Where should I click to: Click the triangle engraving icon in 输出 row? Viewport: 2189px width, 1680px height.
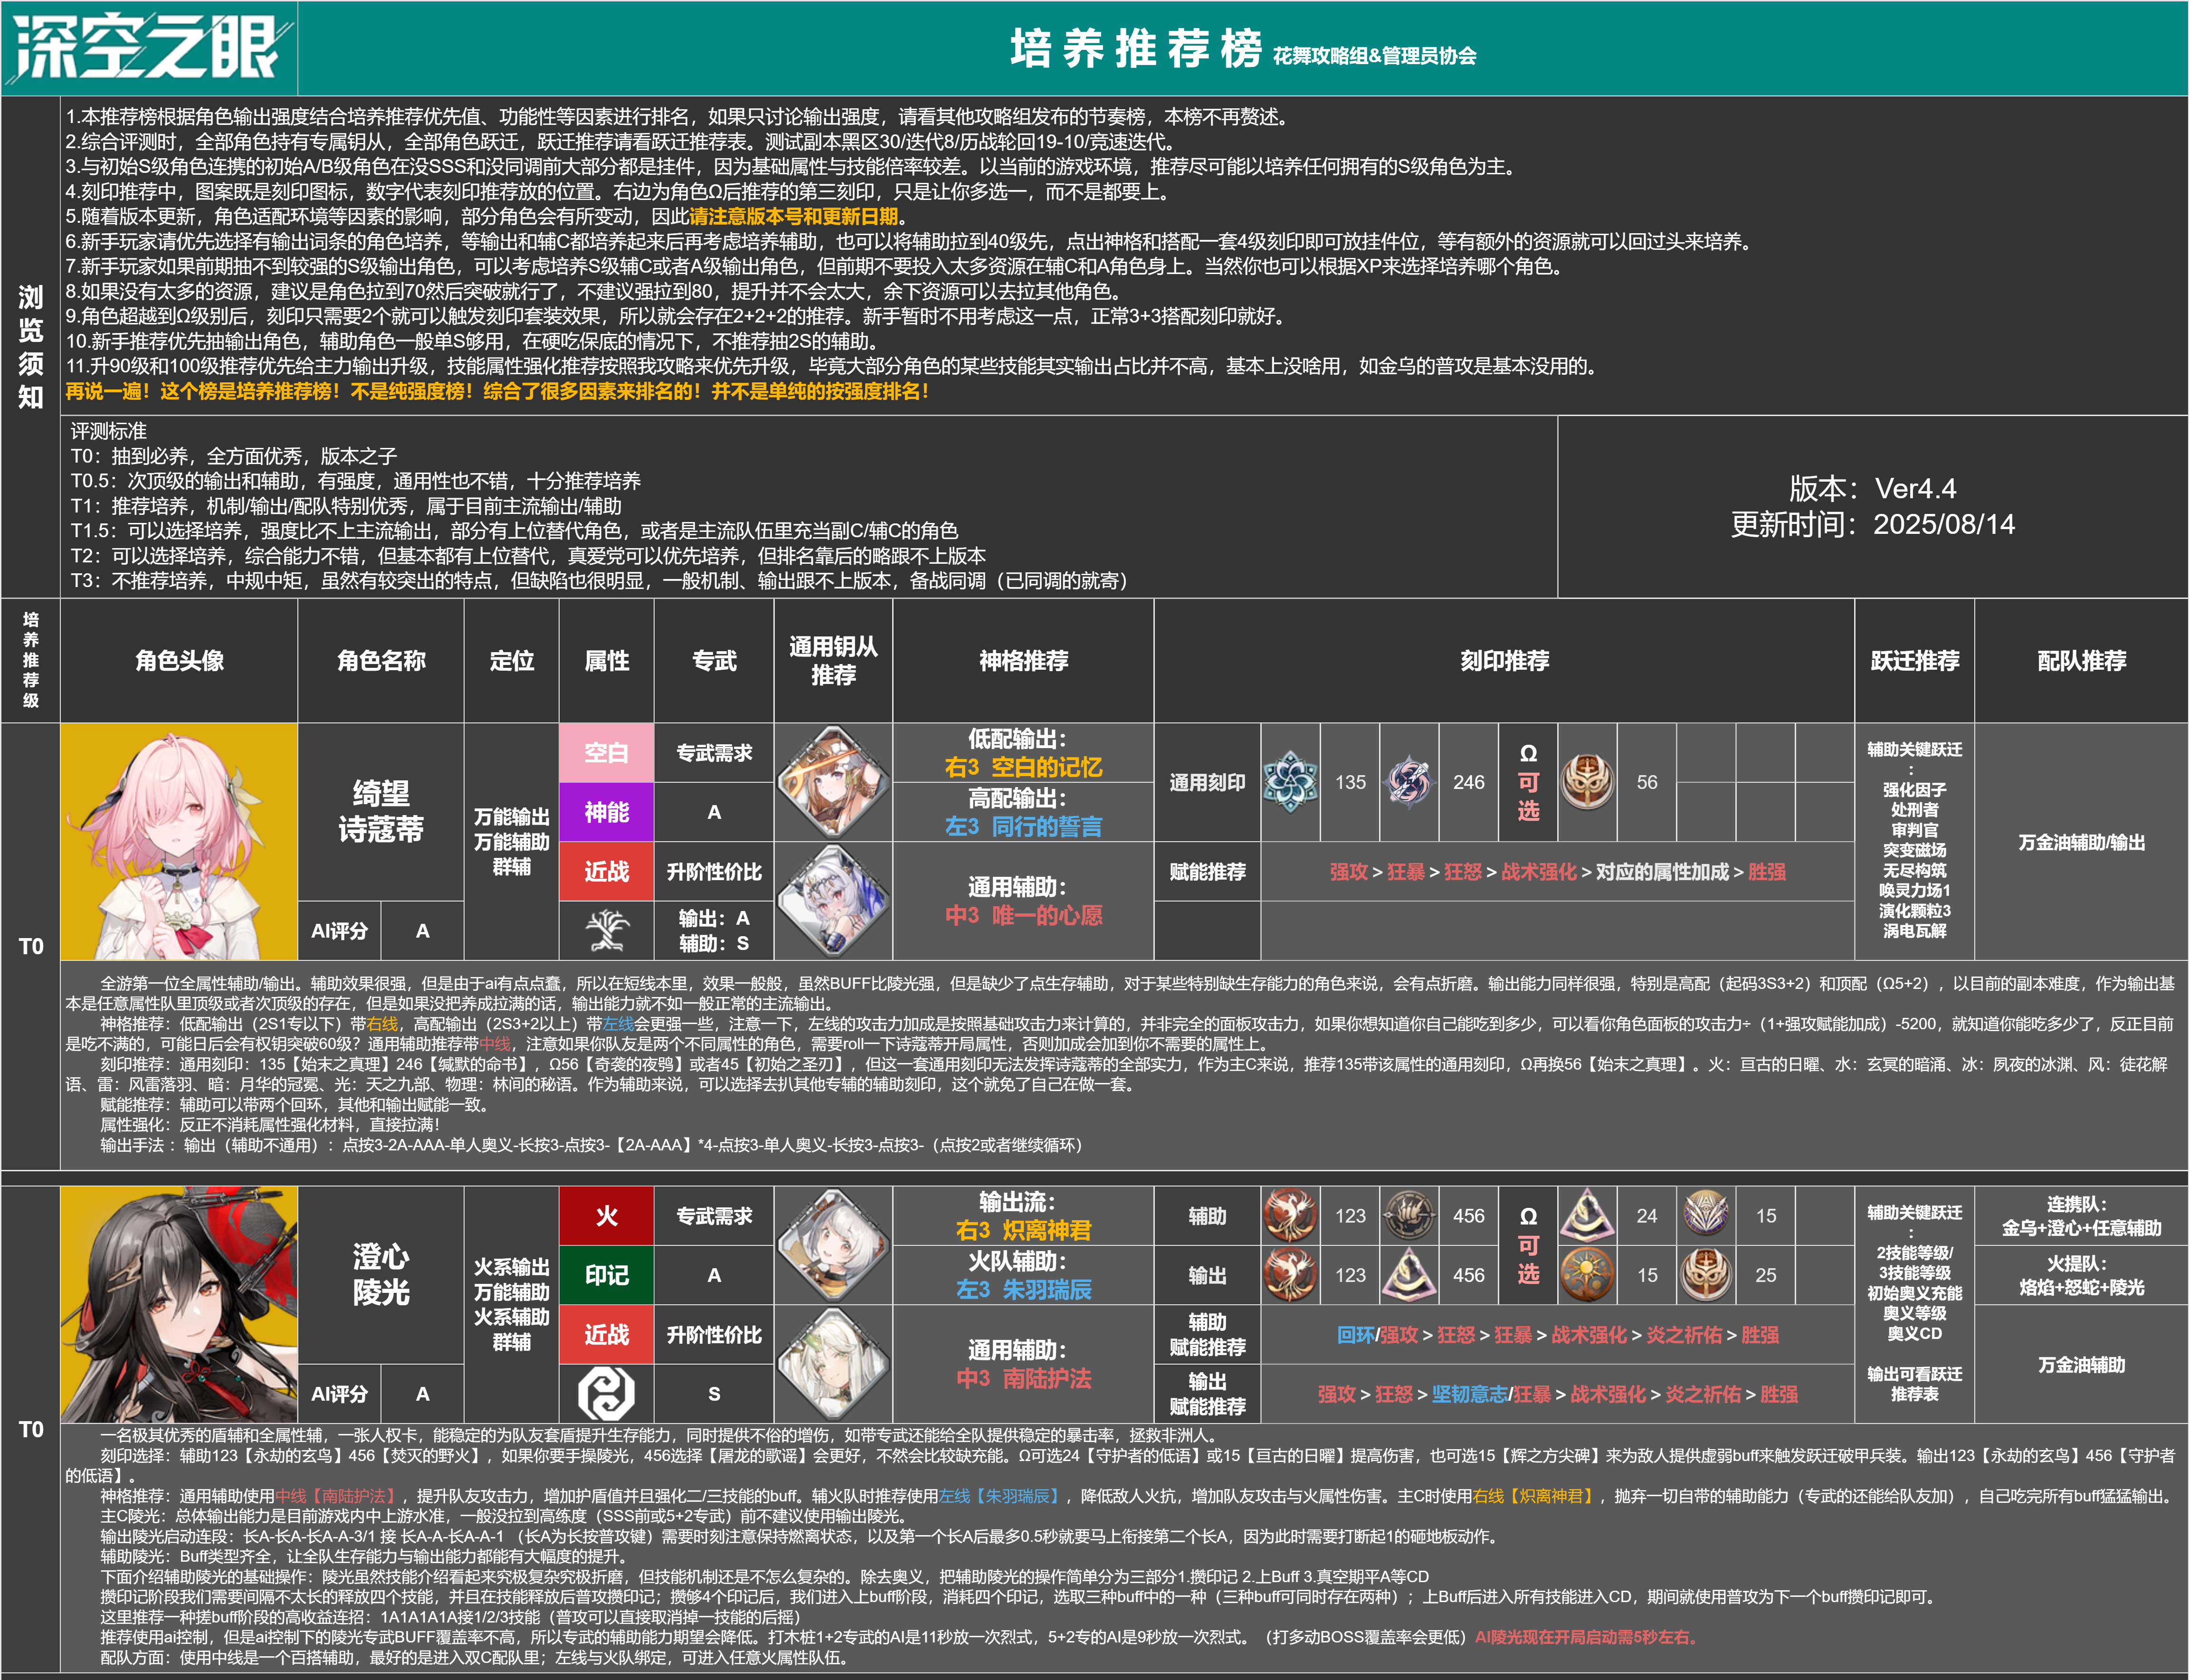coord(1409,1274)
